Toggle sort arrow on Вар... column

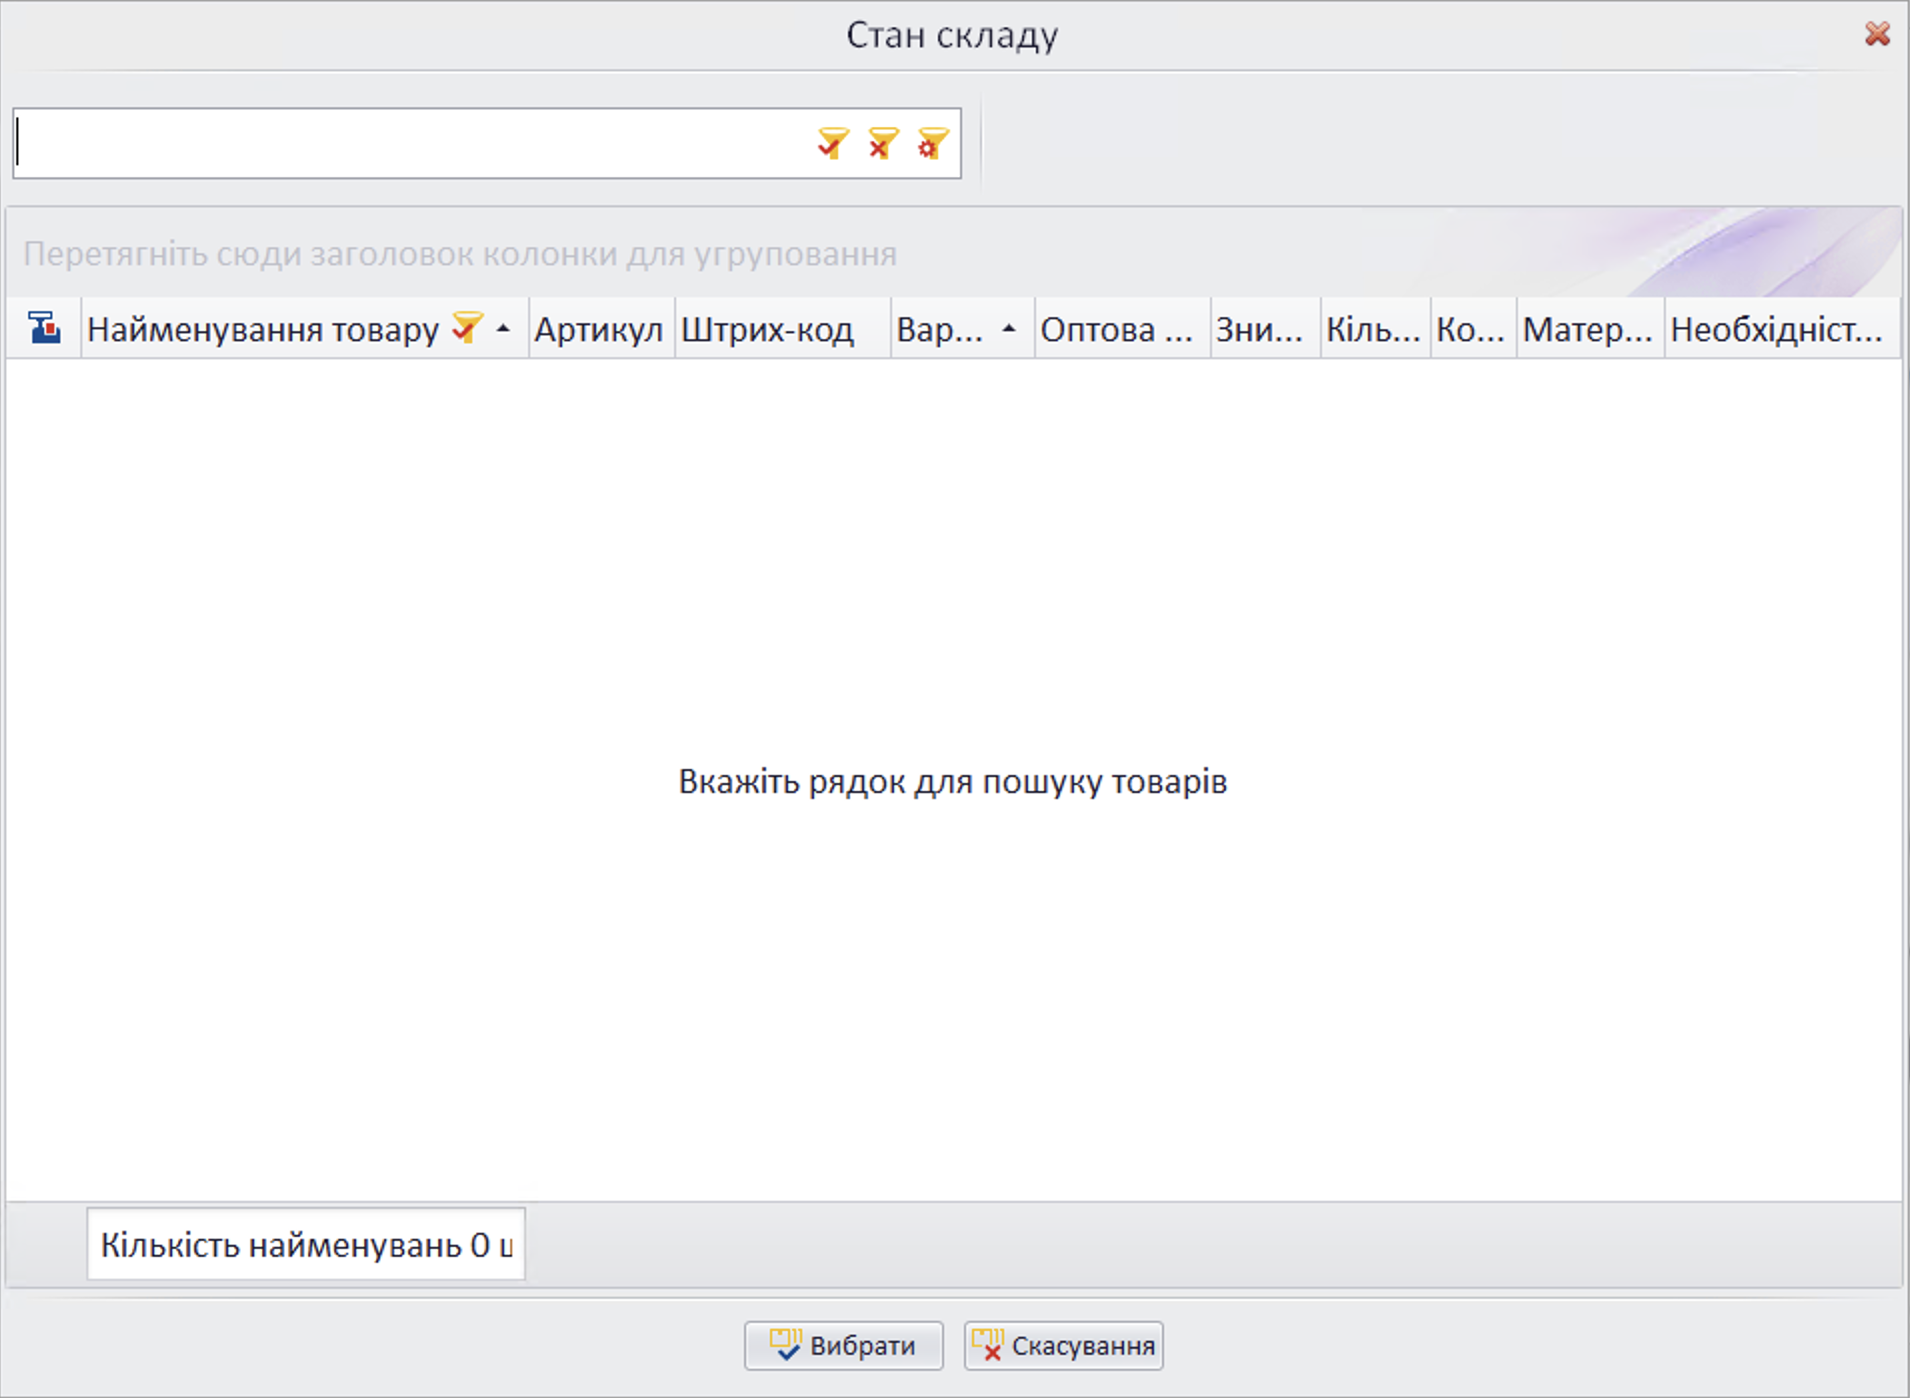coord(1009,328)
